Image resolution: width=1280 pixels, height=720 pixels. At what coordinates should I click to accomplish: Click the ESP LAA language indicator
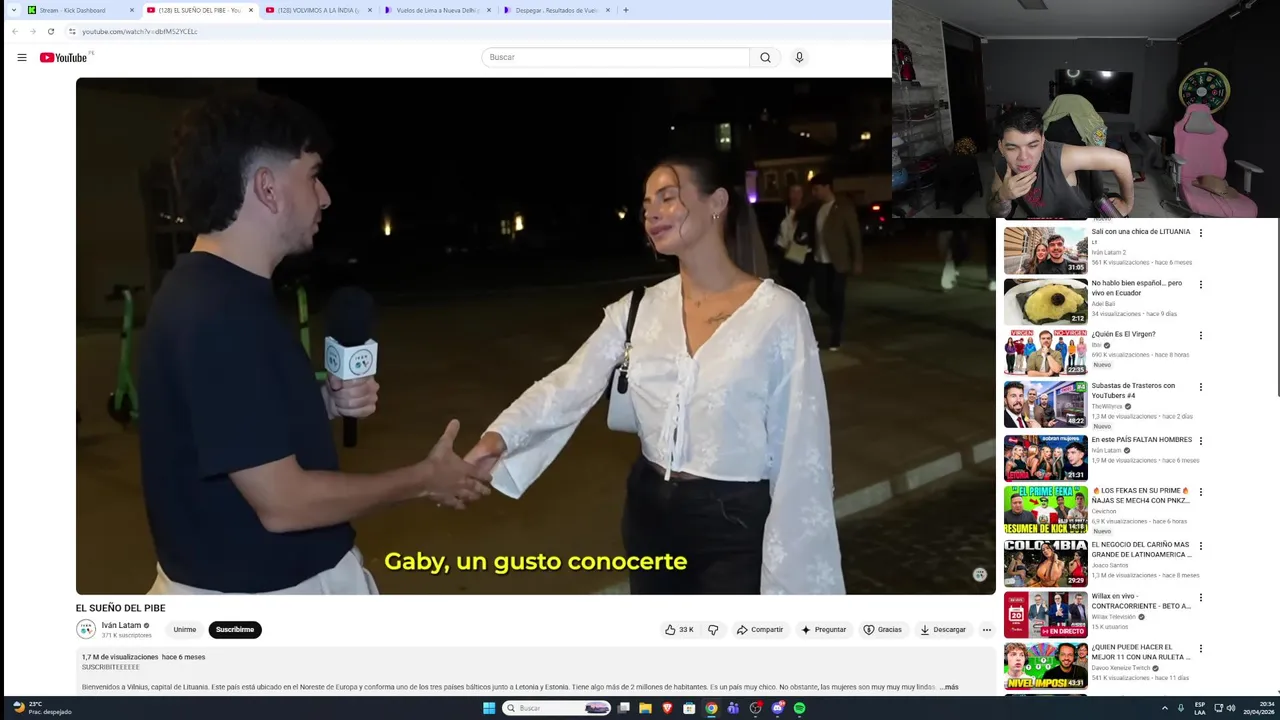[1200, 708]
